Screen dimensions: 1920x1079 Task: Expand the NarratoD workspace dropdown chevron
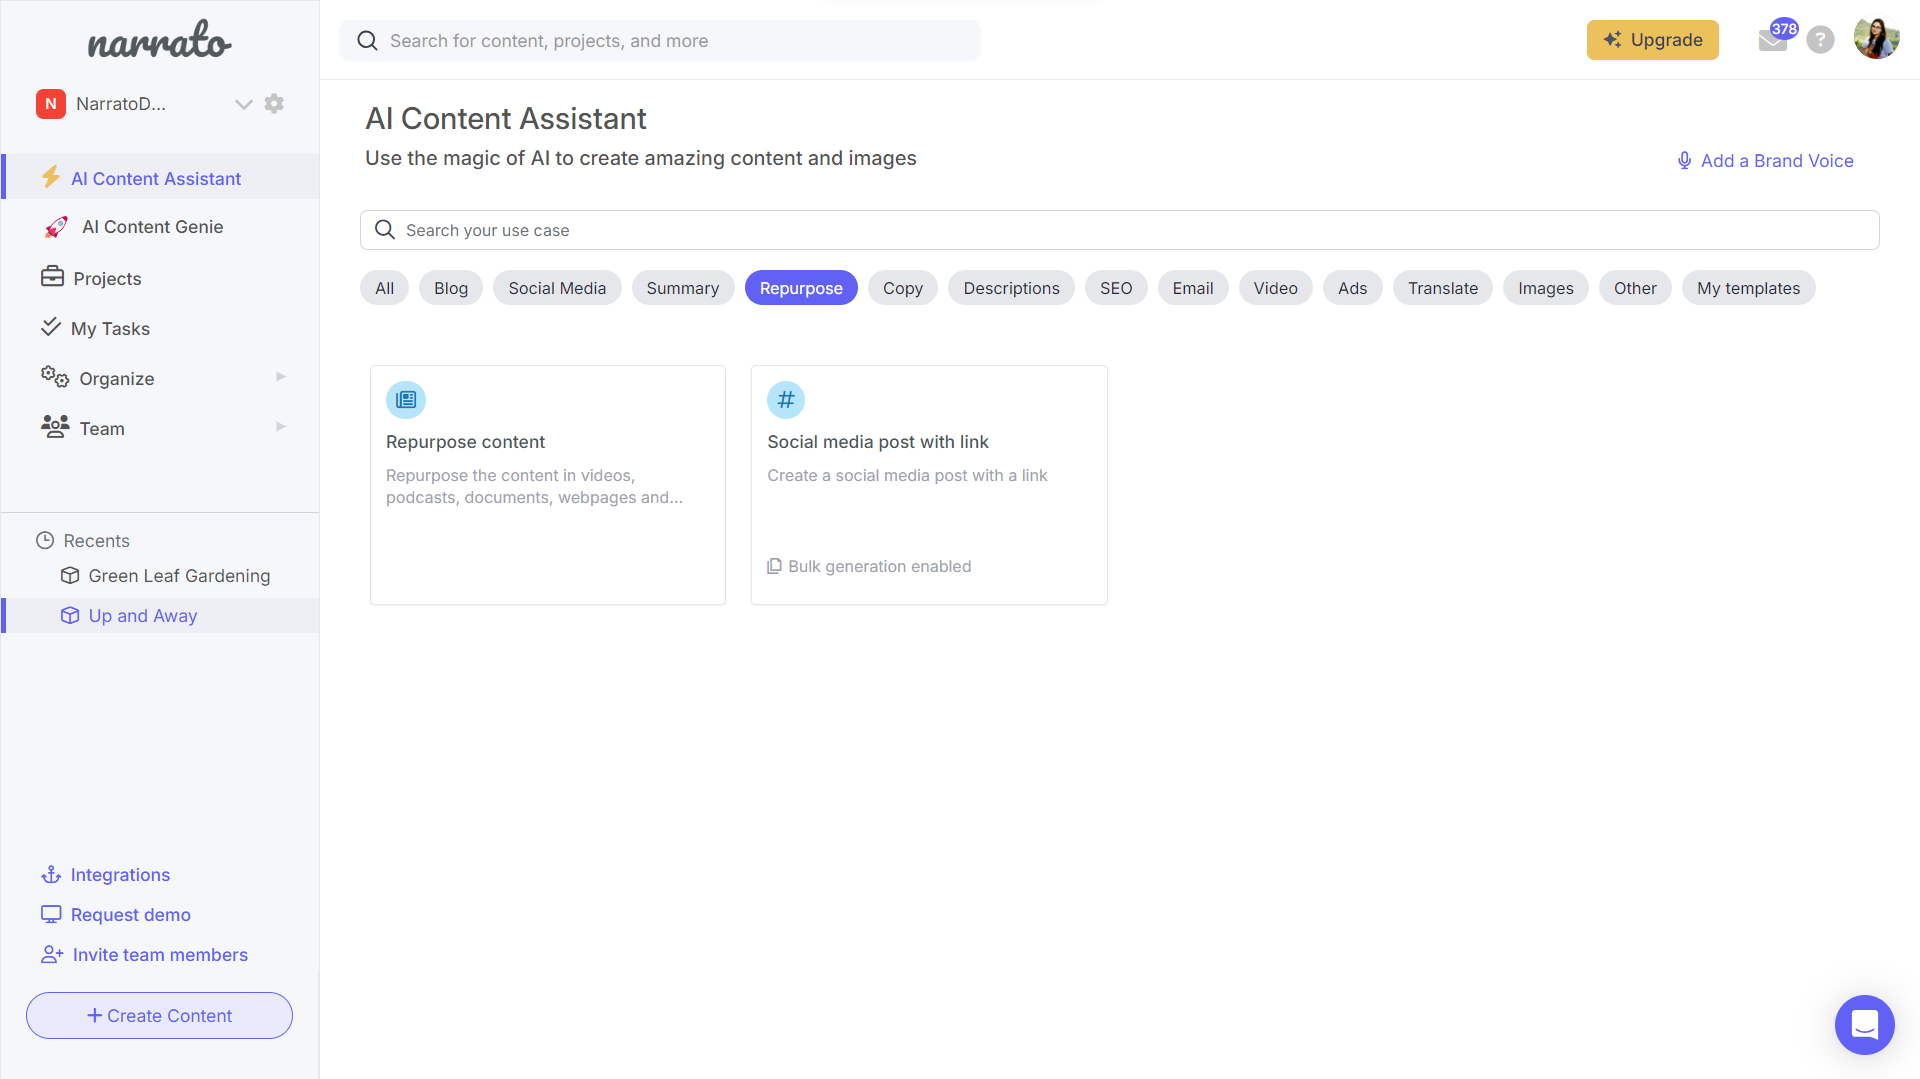click(243, 104)
